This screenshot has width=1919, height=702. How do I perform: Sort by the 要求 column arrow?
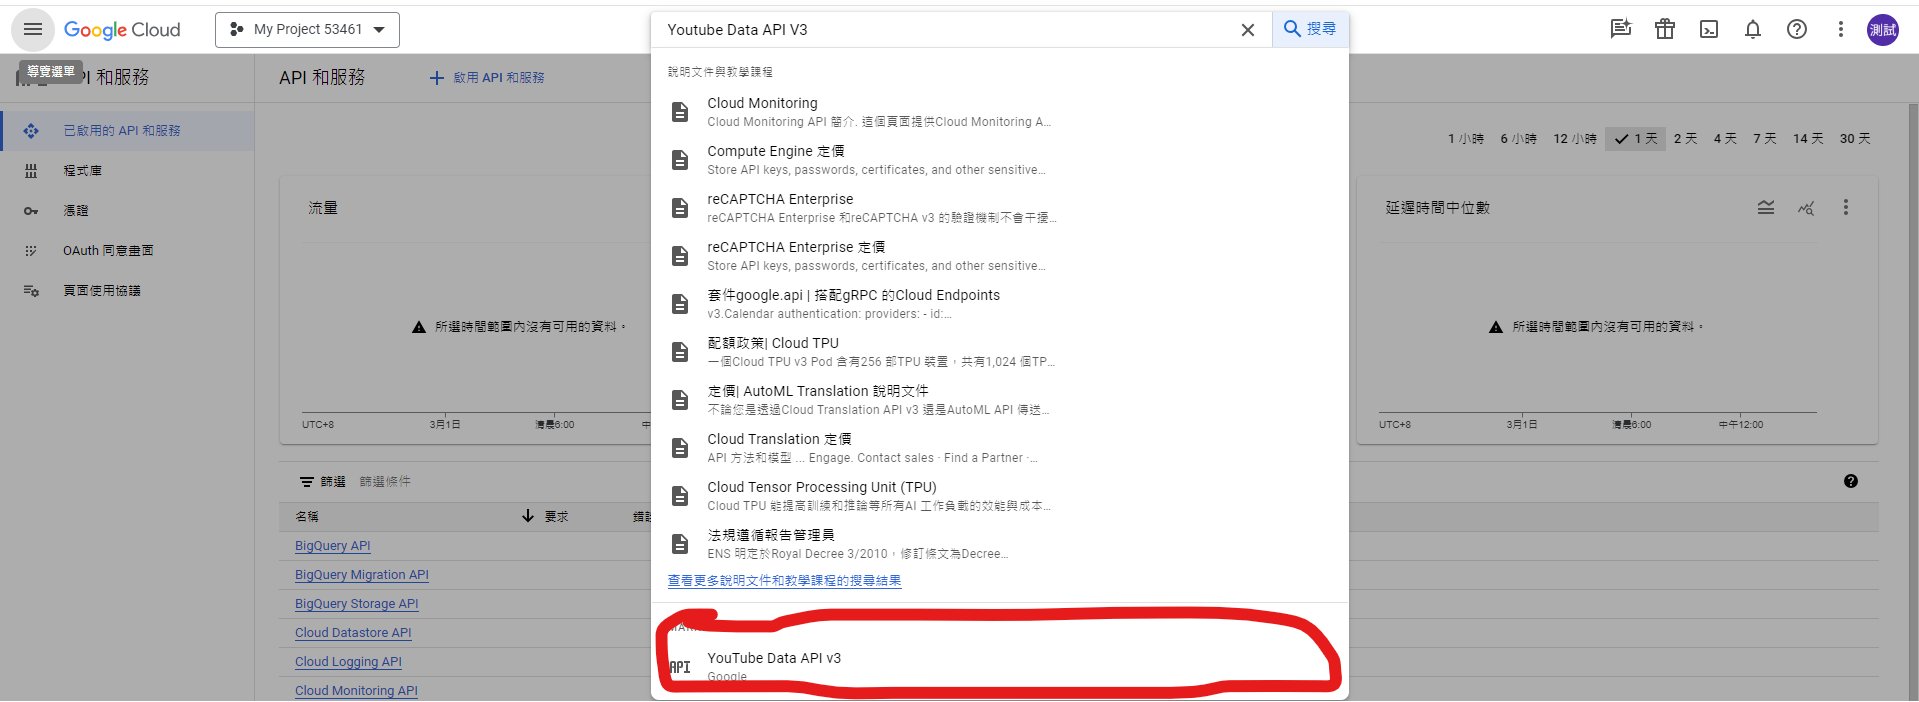(x=528, y=516)
